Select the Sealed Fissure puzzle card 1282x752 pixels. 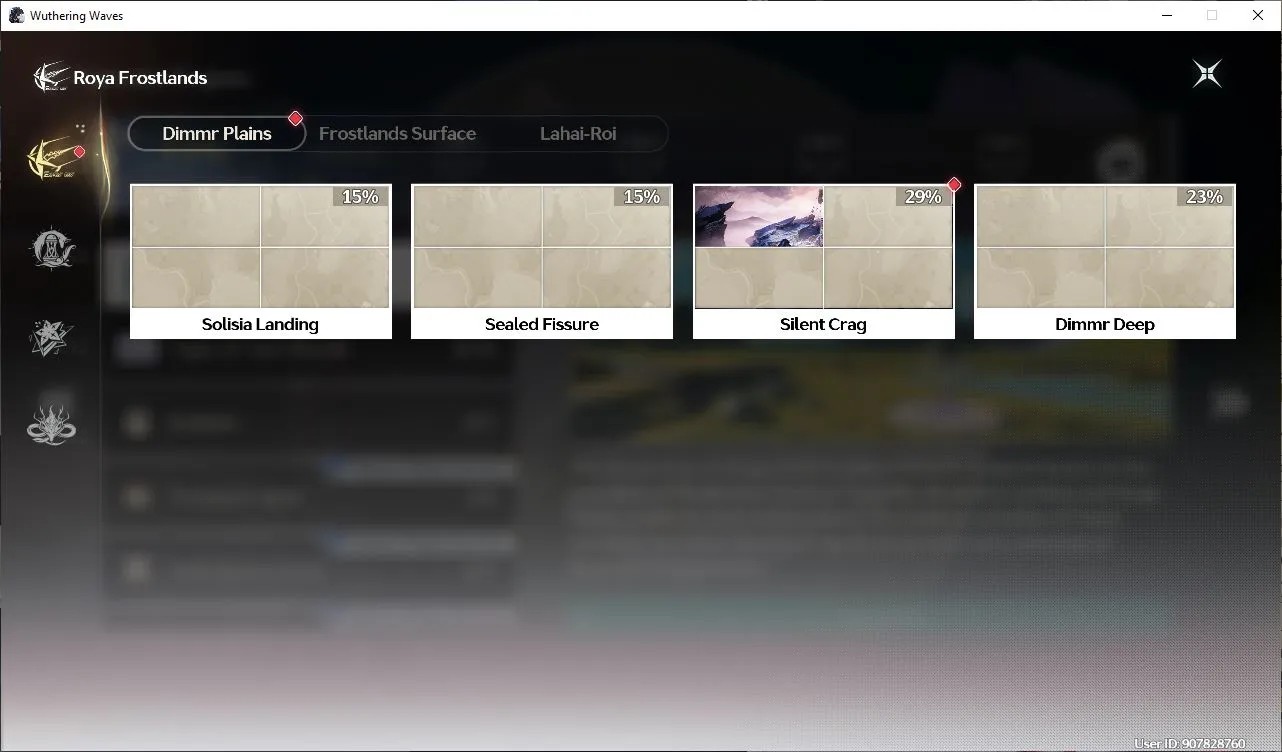point(542,261)
